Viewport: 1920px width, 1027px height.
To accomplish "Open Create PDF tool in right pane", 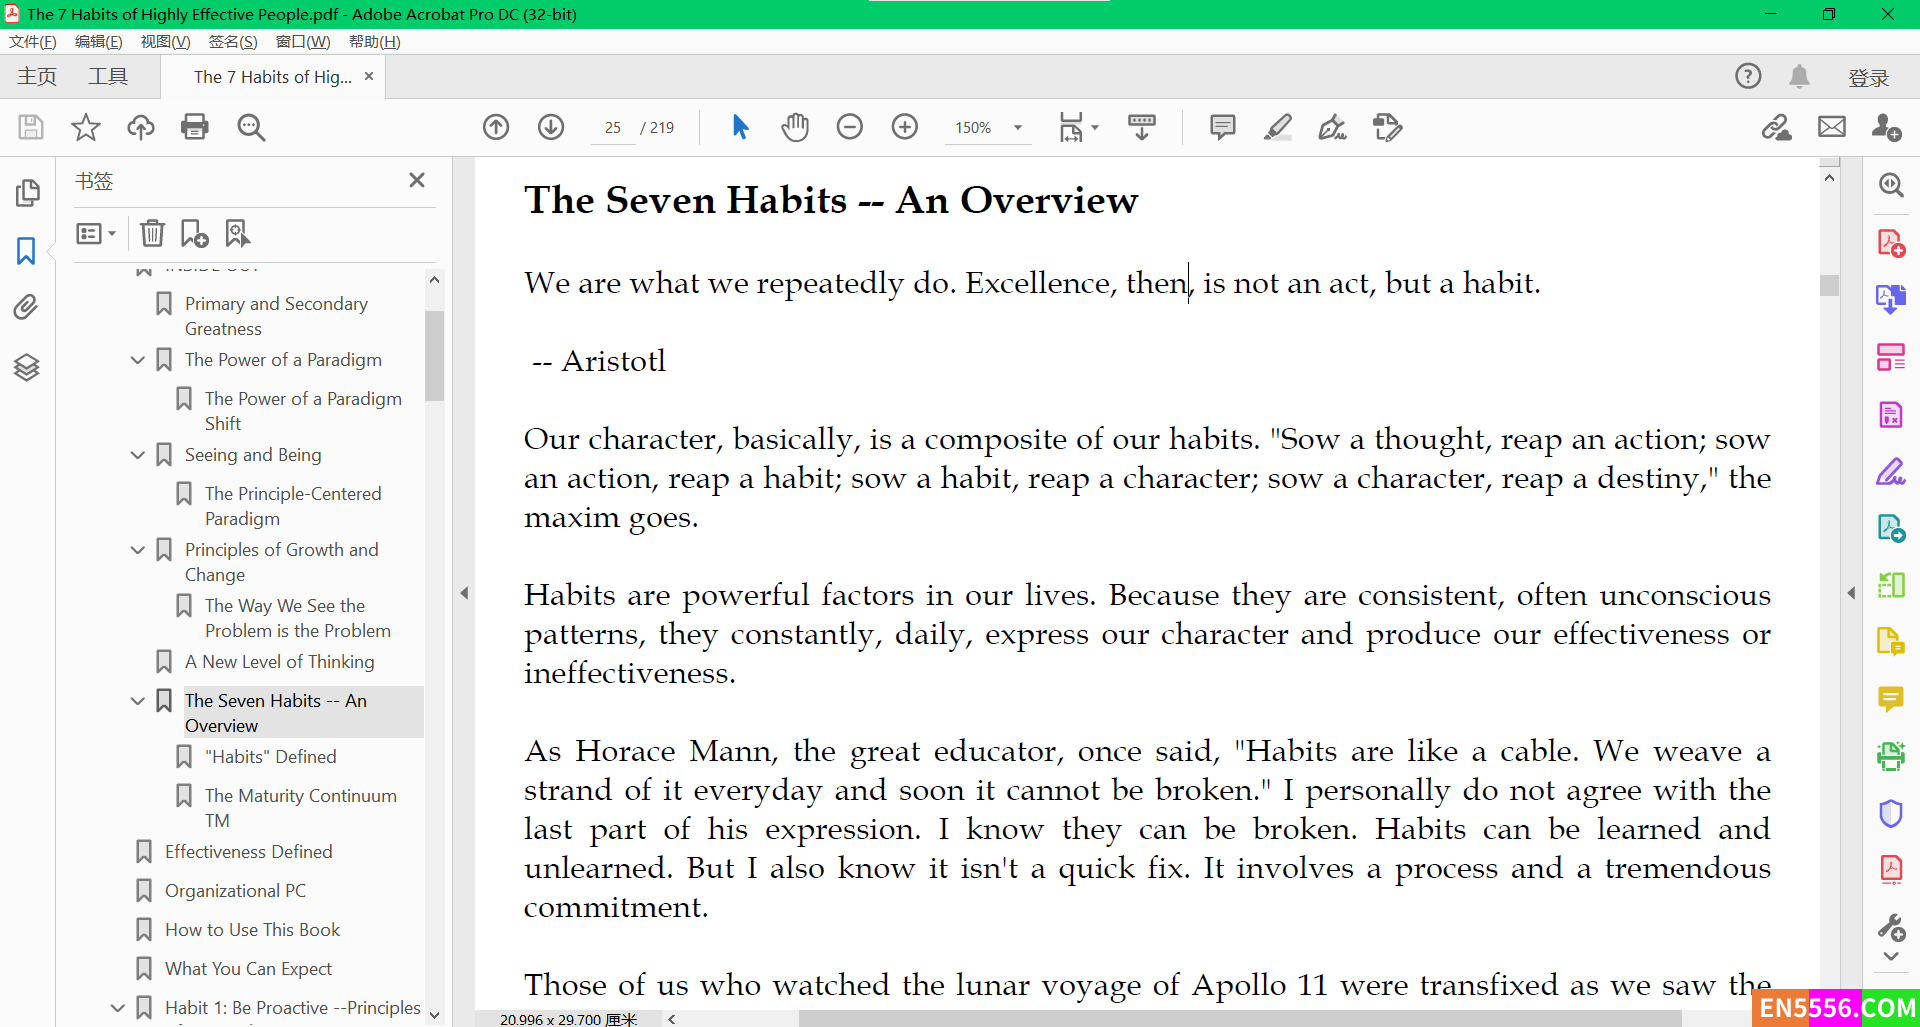I will click(1890, 243).
